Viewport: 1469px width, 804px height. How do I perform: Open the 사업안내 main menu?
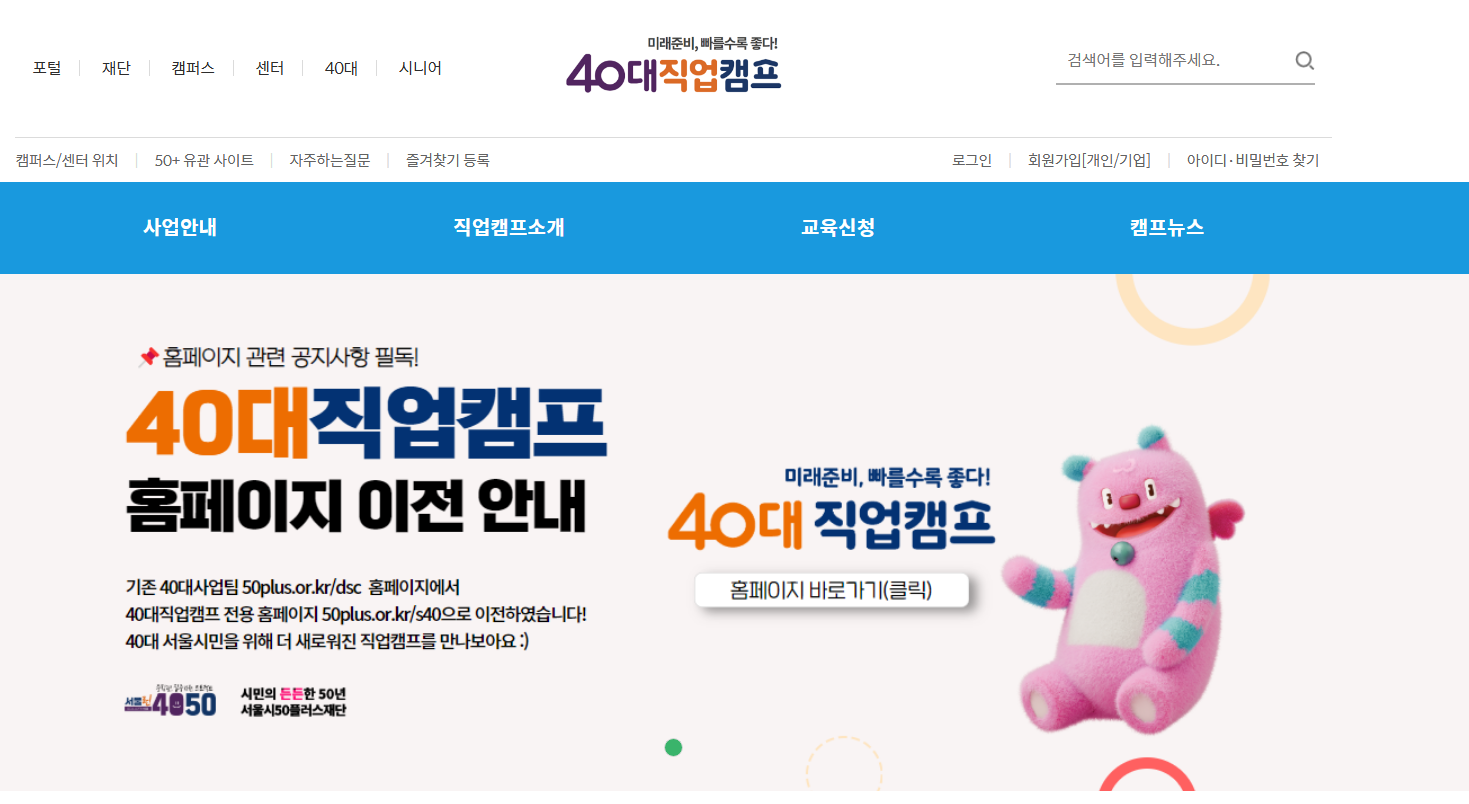point(180,227)
